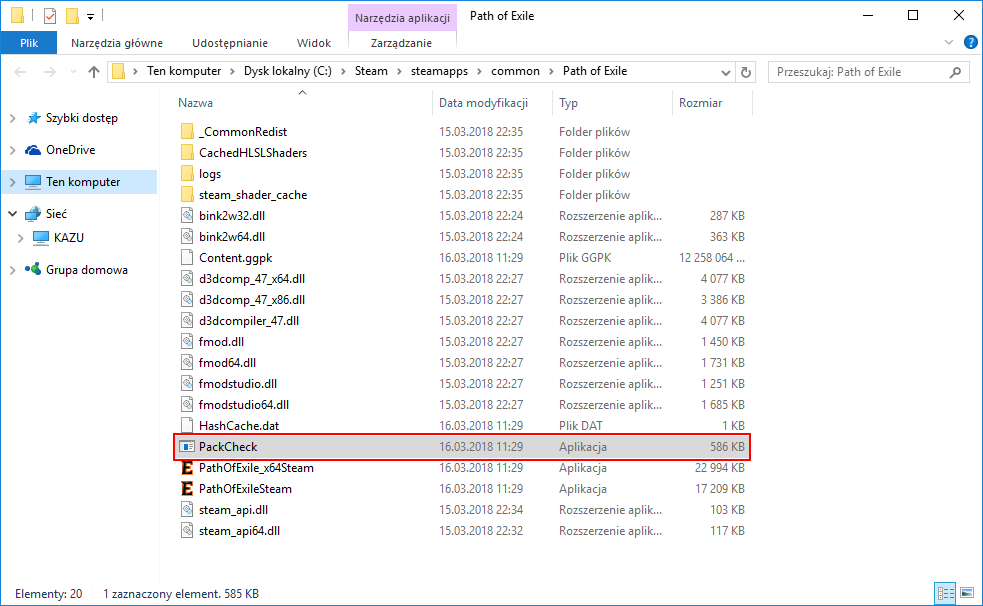Select bink2w64.dll file icon
Screen dimensions: 983x606
click(187, 236)
